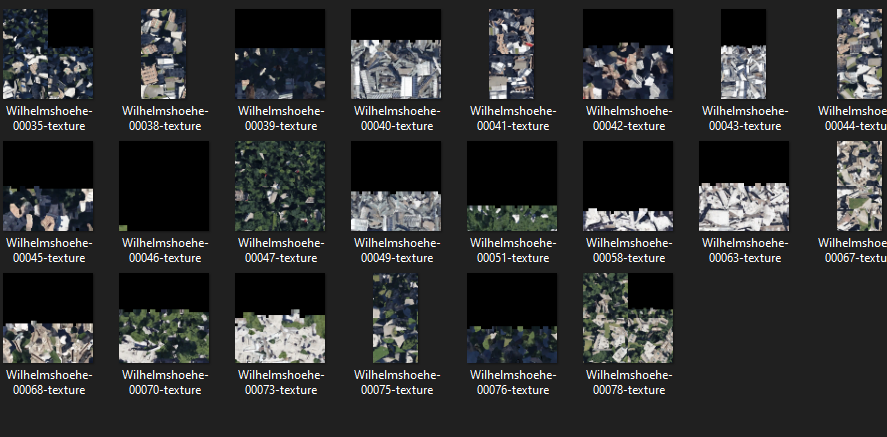Click the Wilhelmshoehe-00068-texture thumbnail
This screenshot has height=437, width=887.
point(48,318)
